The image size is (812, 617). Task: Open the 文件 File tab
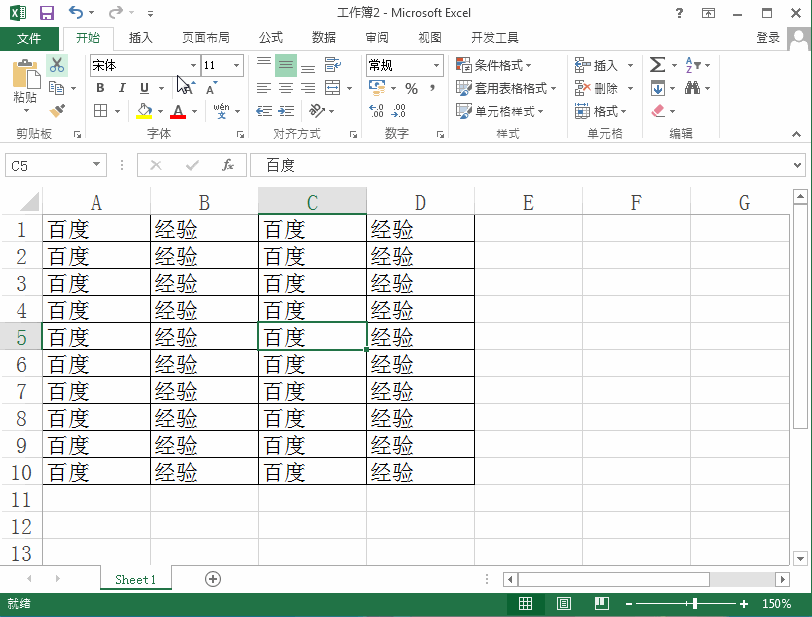click(29, 38)
